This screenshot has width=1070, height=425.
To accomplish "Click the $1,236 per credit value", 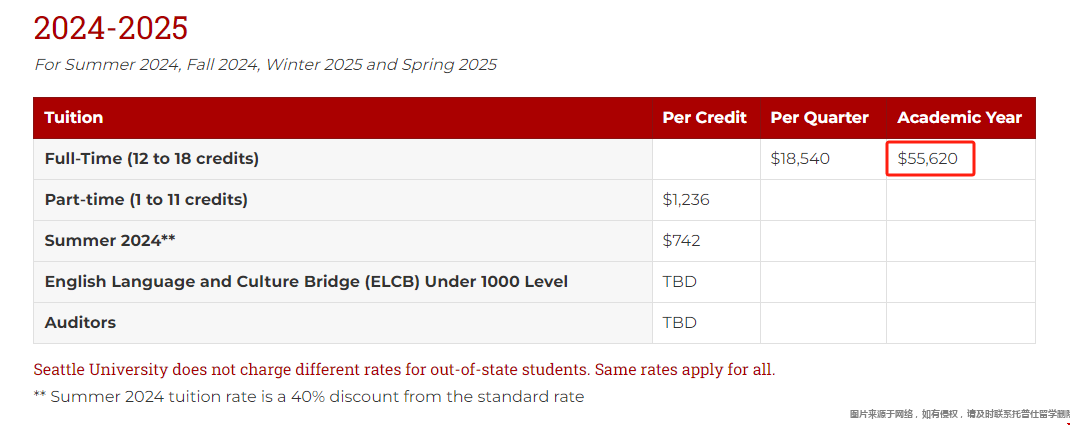I will click(x=686, y=200).
